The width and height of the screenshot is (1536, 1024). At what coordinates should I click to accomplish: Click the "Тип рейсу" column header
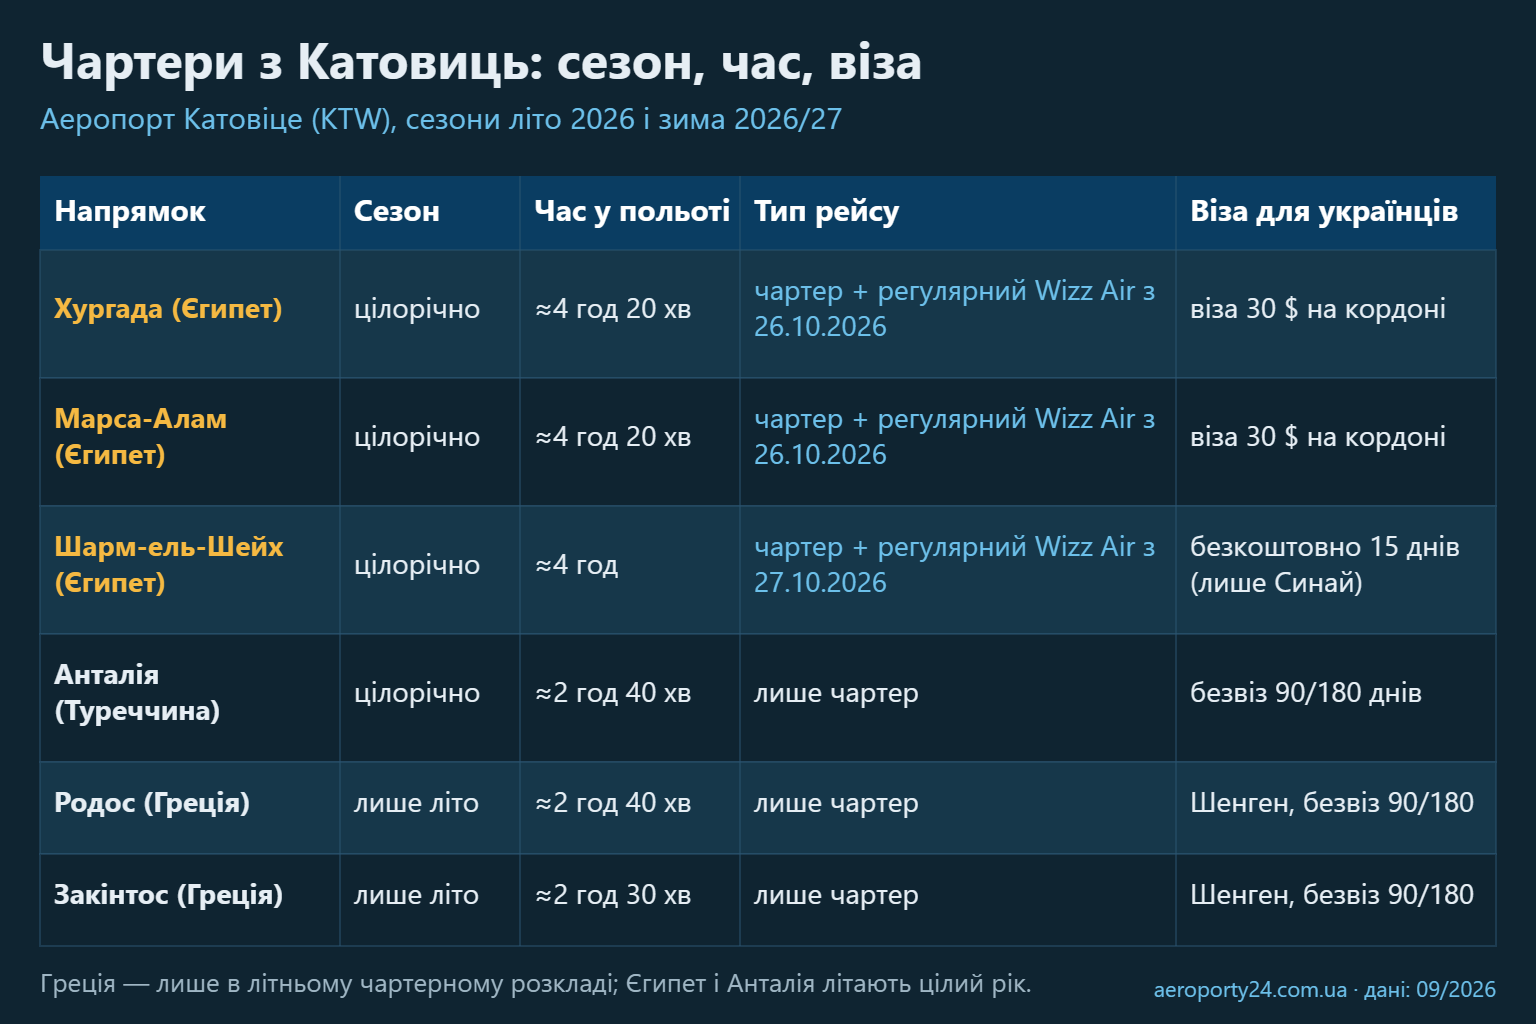click(x=827, y=211)
